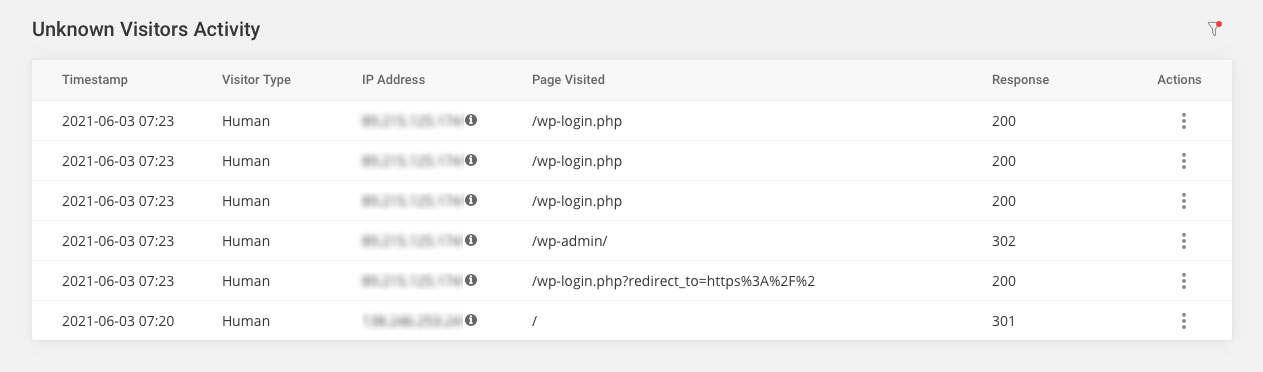Click the 301 response code cell
Viewport: 1263px width, 372px height.
click(1004, 321)
